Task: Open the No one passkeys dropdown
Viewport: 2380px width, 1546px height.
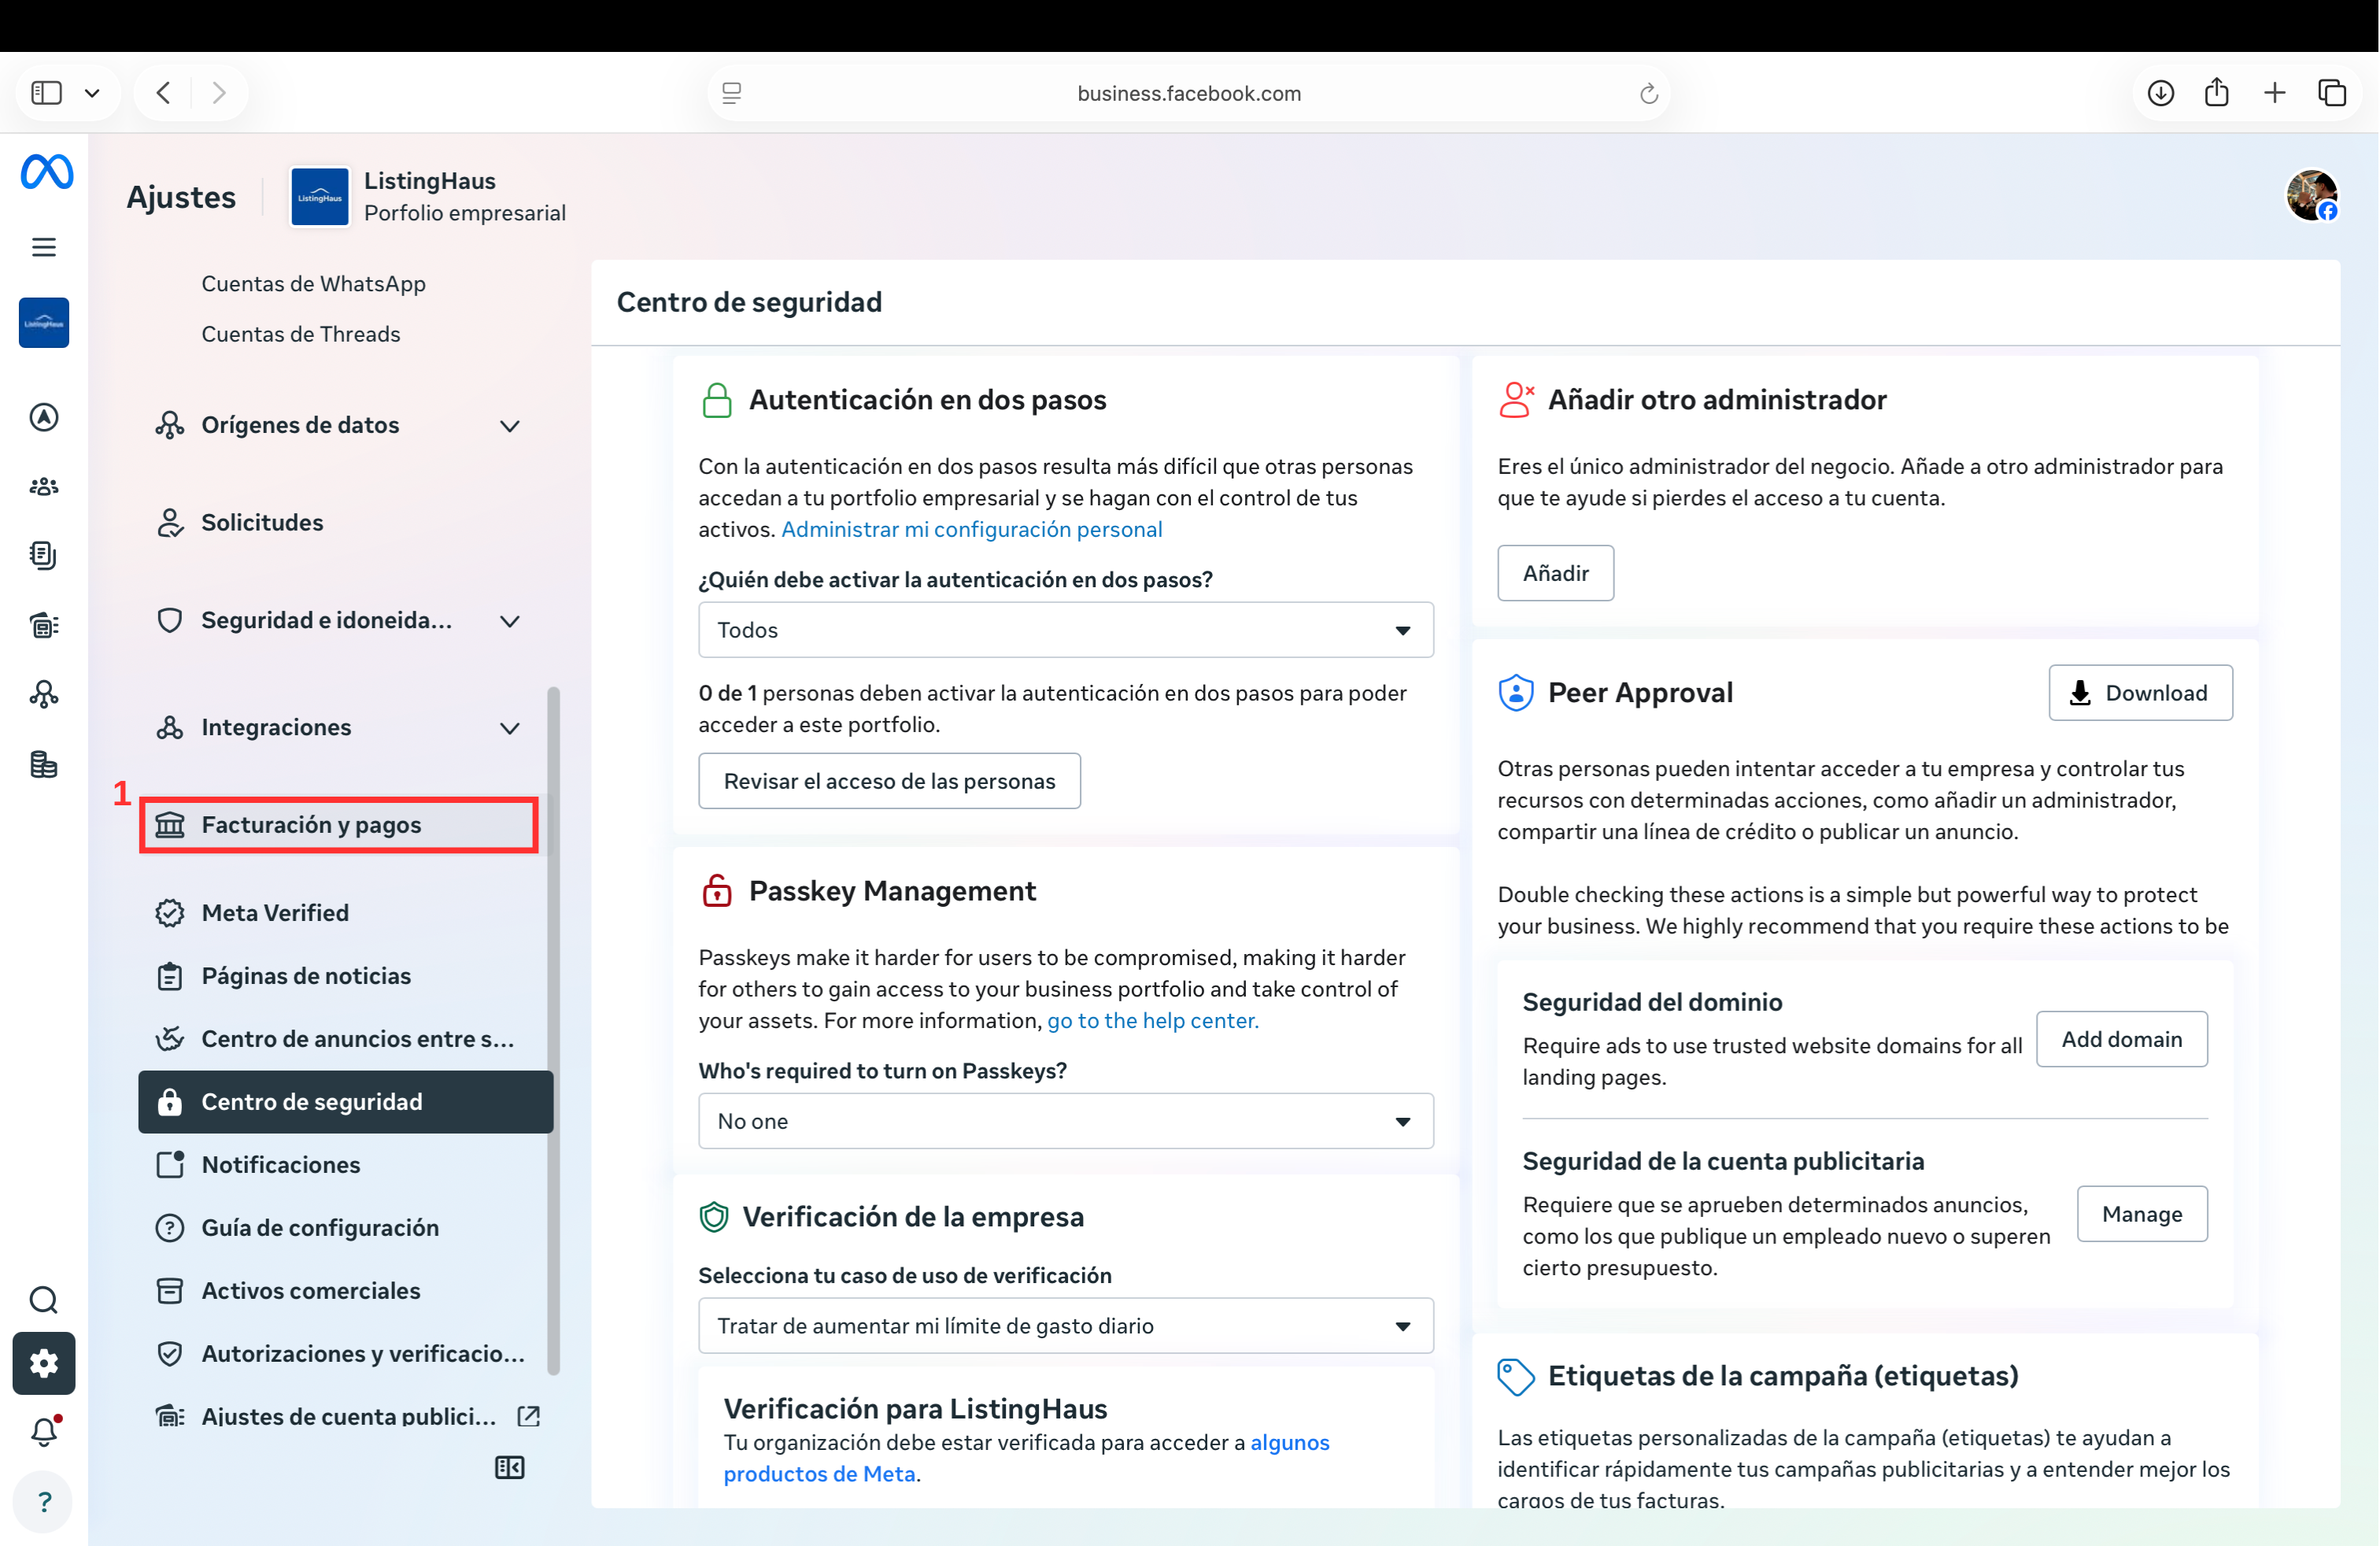Action: [1065, 1121]
